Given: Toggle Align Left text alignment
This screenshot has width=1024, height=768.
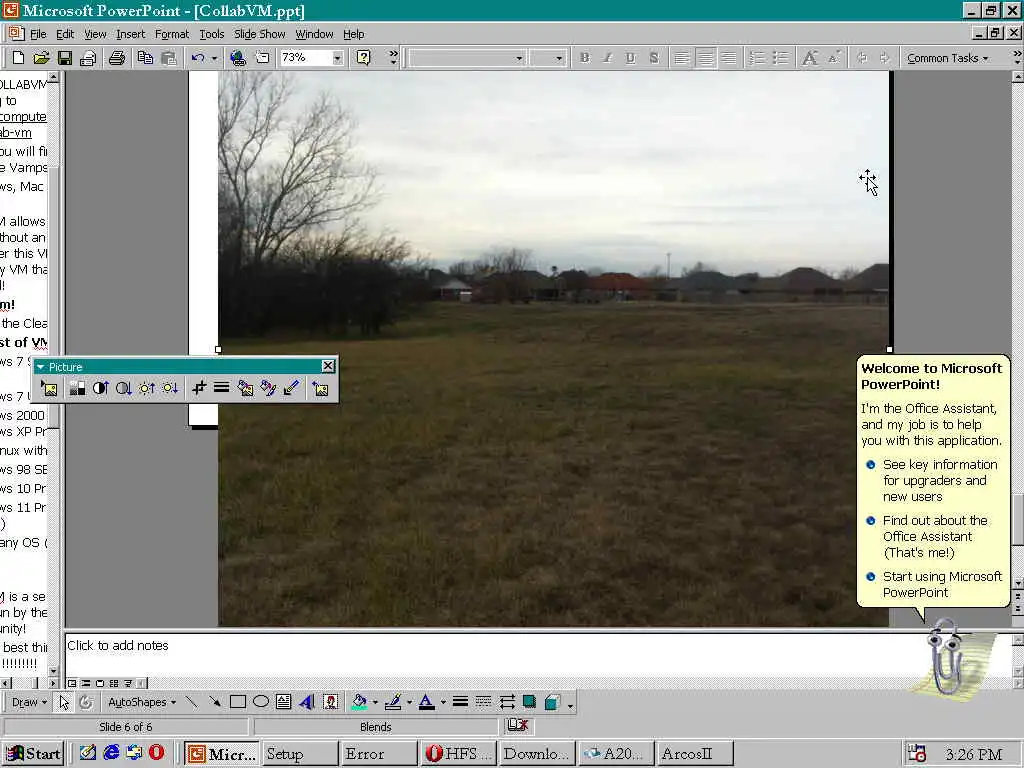Looking at the screenshot, I should [682, 58].
